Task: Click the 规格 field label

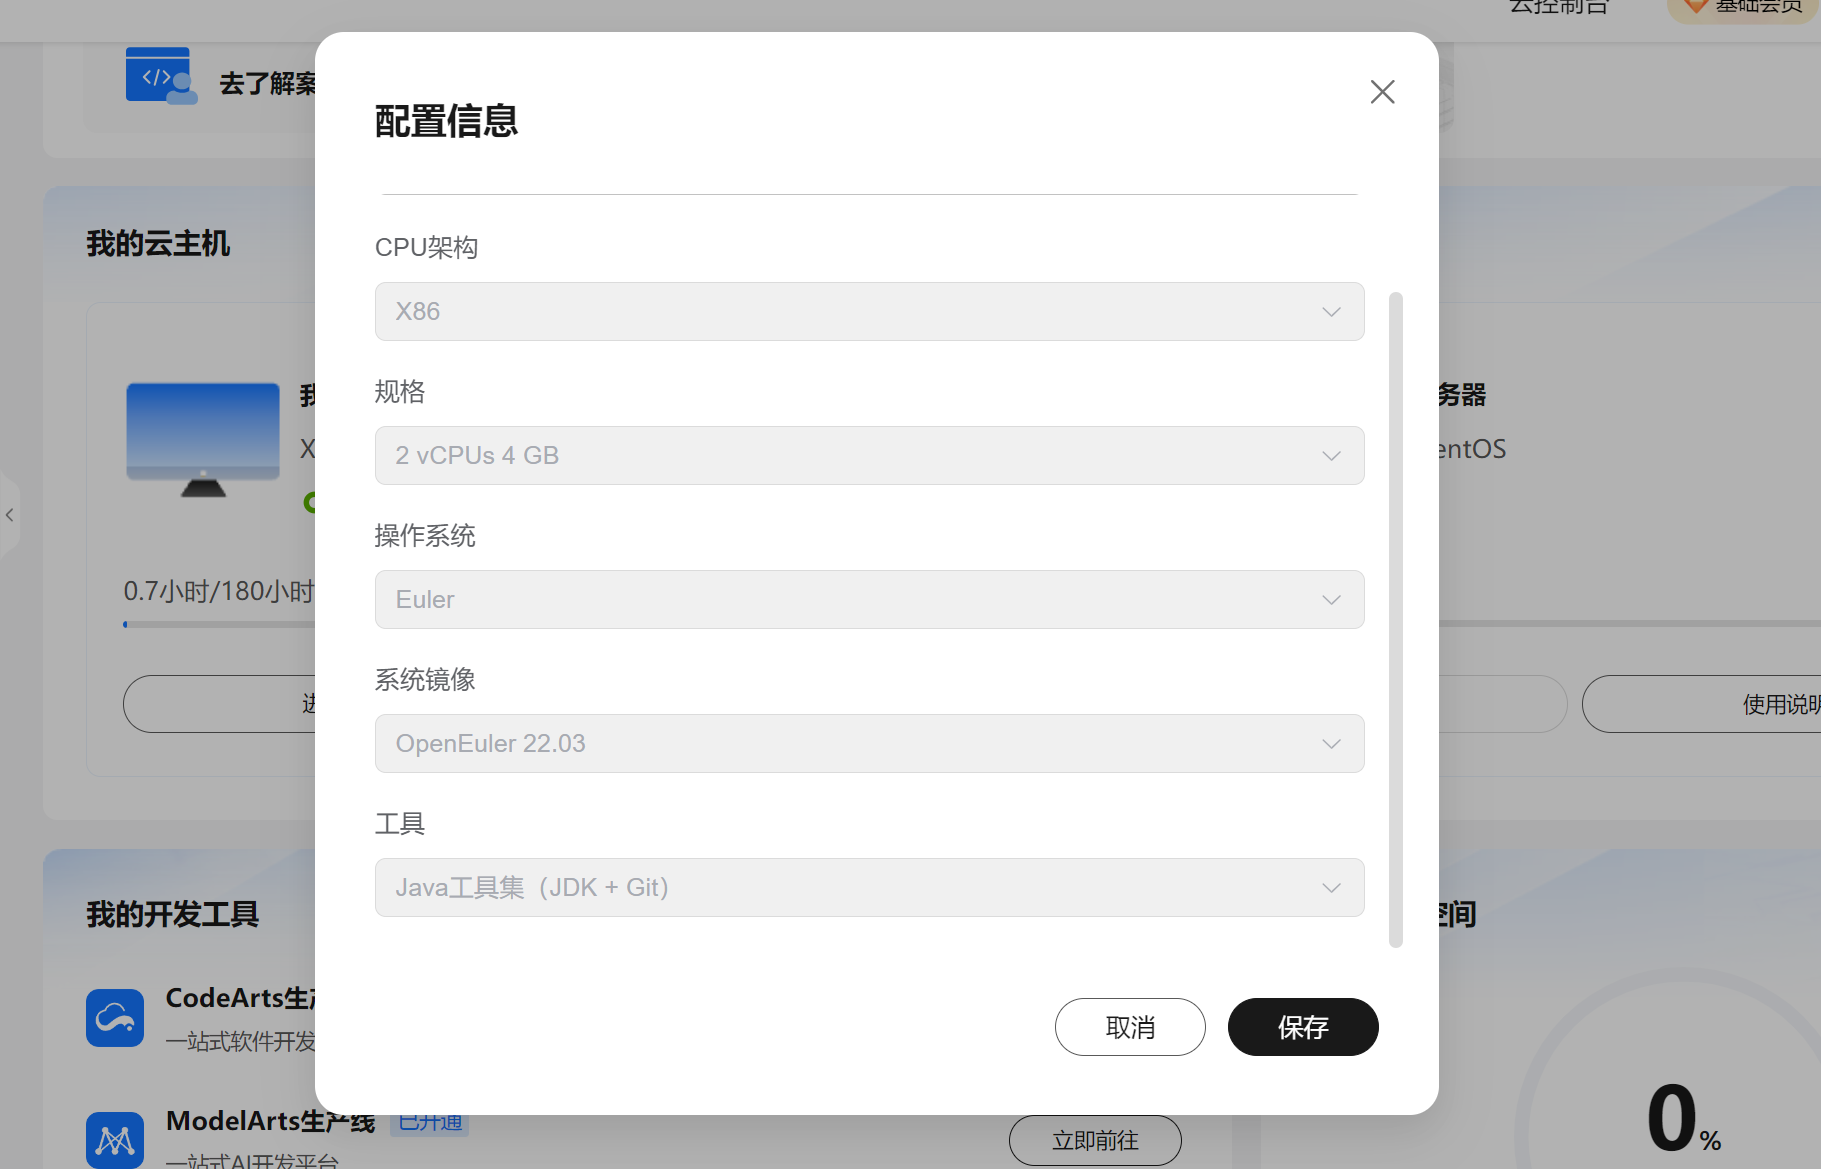Action: click(400, 392)
